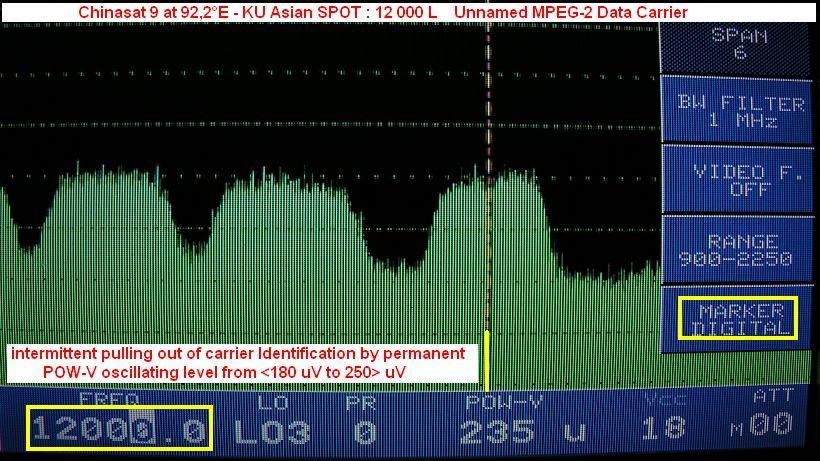The image size is (820, 461).
Task: Toggle the VIDEO F. OFF softkey
Action: click(x=740, y=180)
